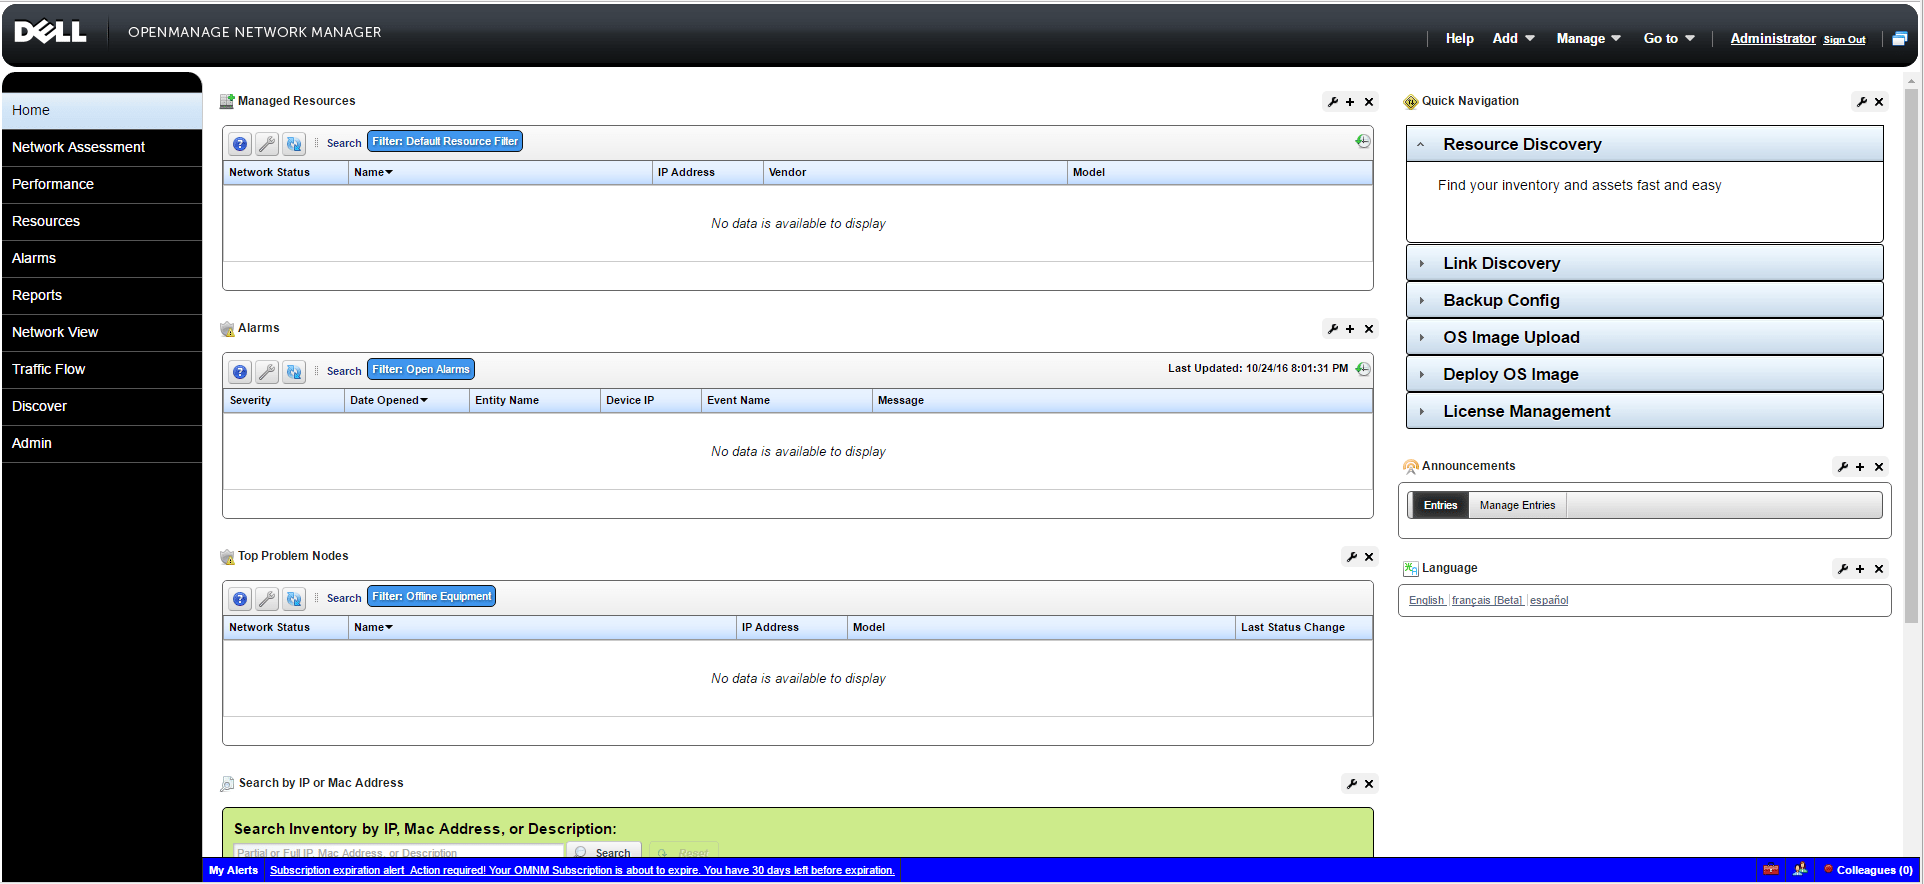Open subscription expiration alert link
The width and height of the screenshot is (1924, 884).
582,871
